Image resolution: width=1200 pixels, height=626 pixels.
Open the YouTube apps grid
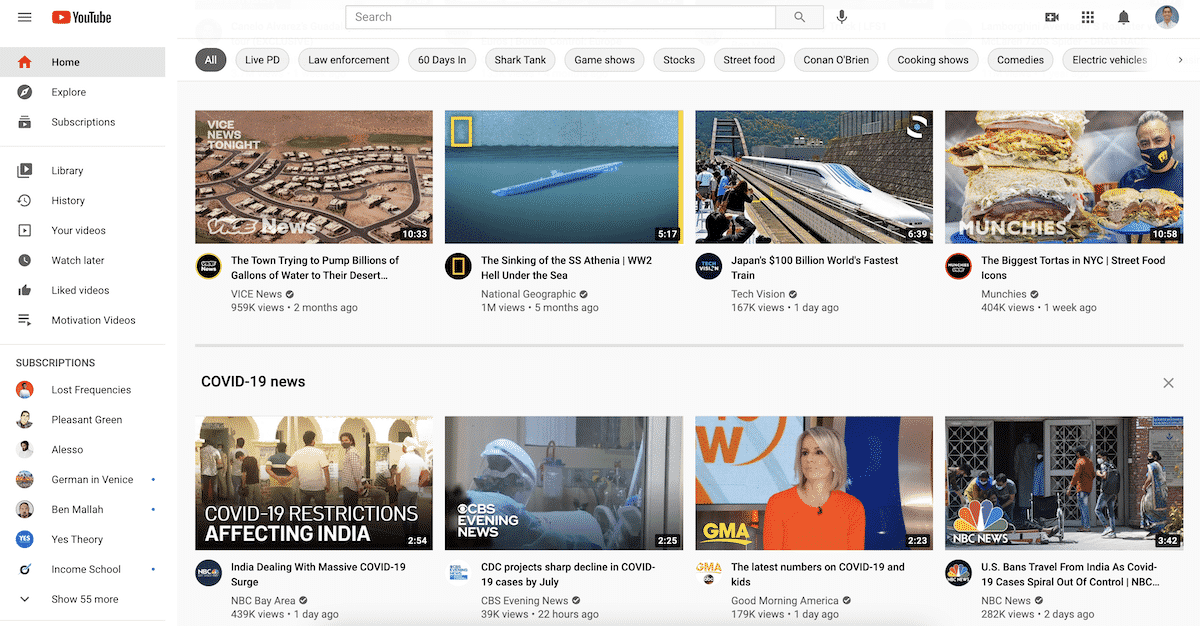tap(1088, 17)
